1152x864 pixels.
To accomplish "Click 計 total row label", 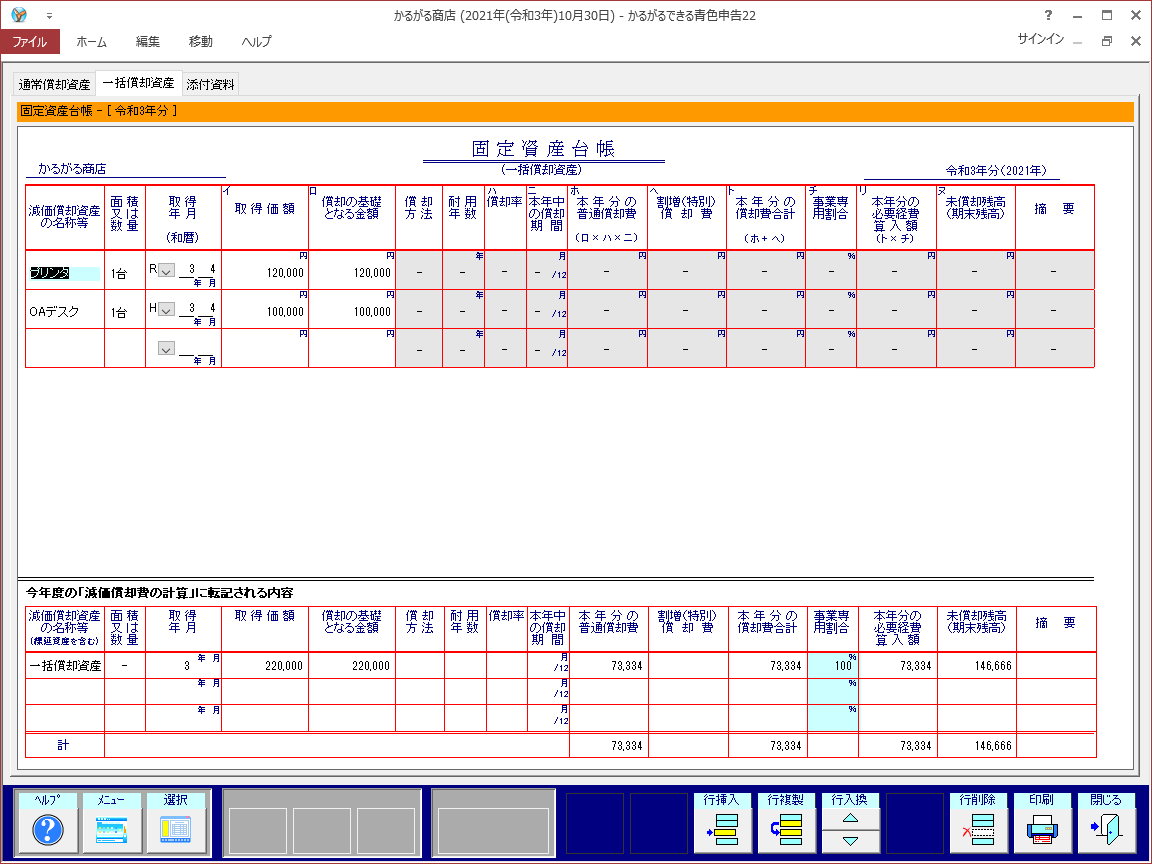I will (63, 745).
